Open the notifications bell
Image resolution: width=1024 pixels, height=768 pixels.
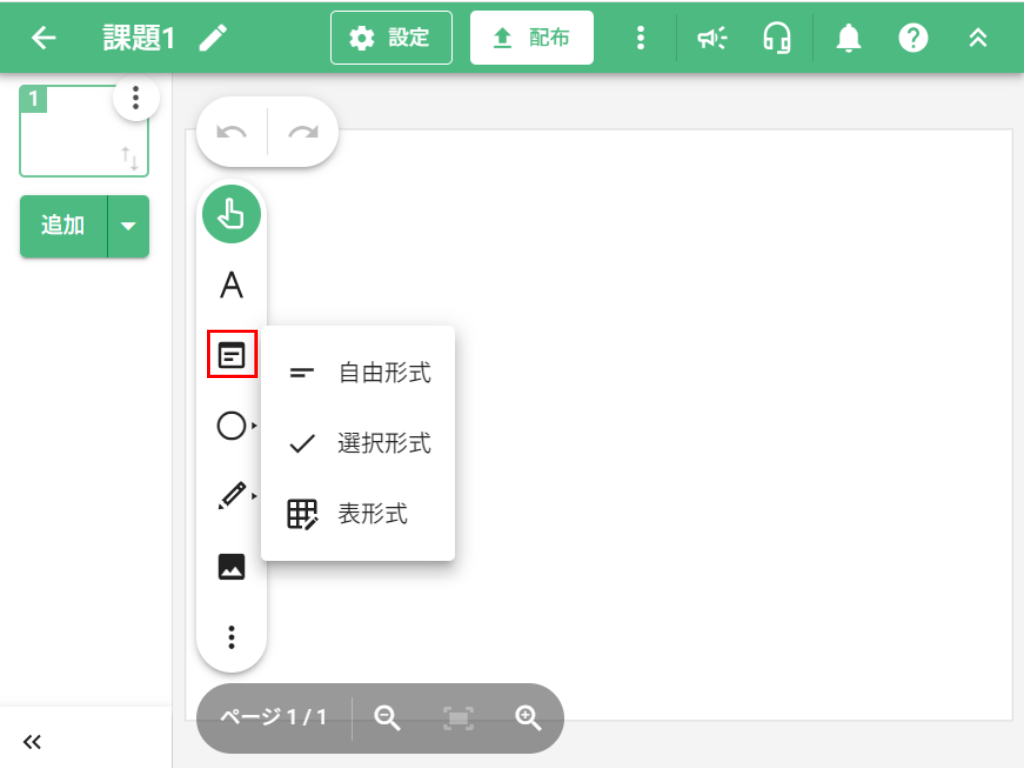point(848,38)
